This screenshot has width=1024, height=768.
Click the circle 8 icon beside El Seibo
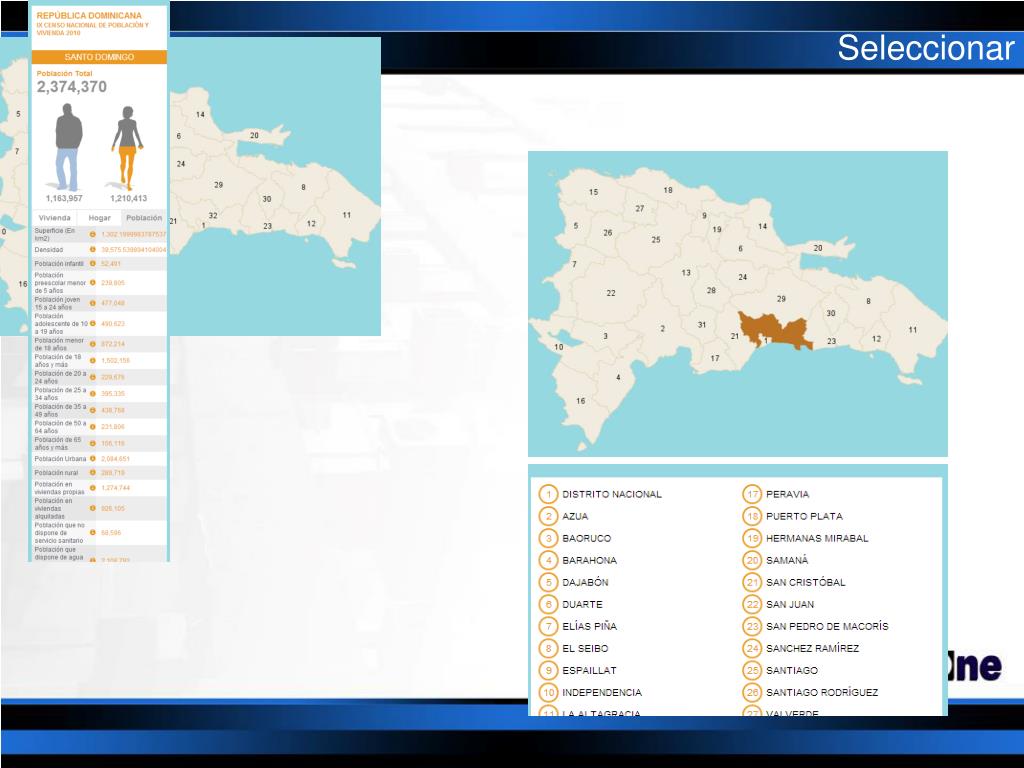point(548,648)
